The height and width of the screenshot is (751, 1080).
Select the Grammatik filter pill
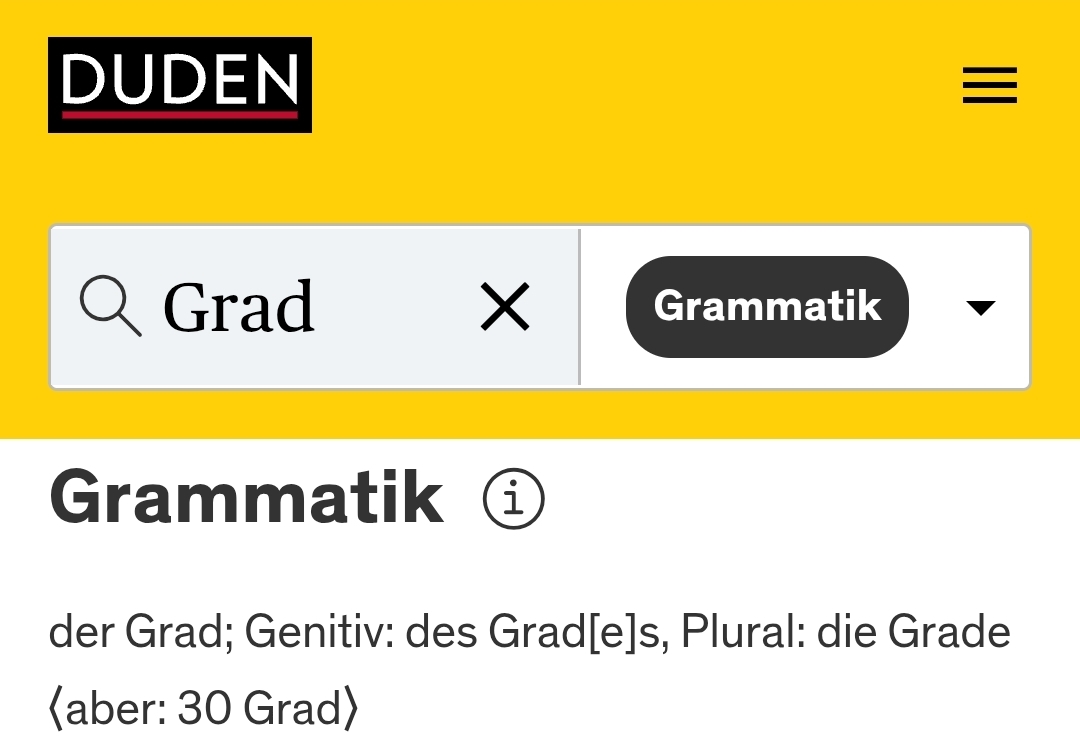(x=767, y=307)
